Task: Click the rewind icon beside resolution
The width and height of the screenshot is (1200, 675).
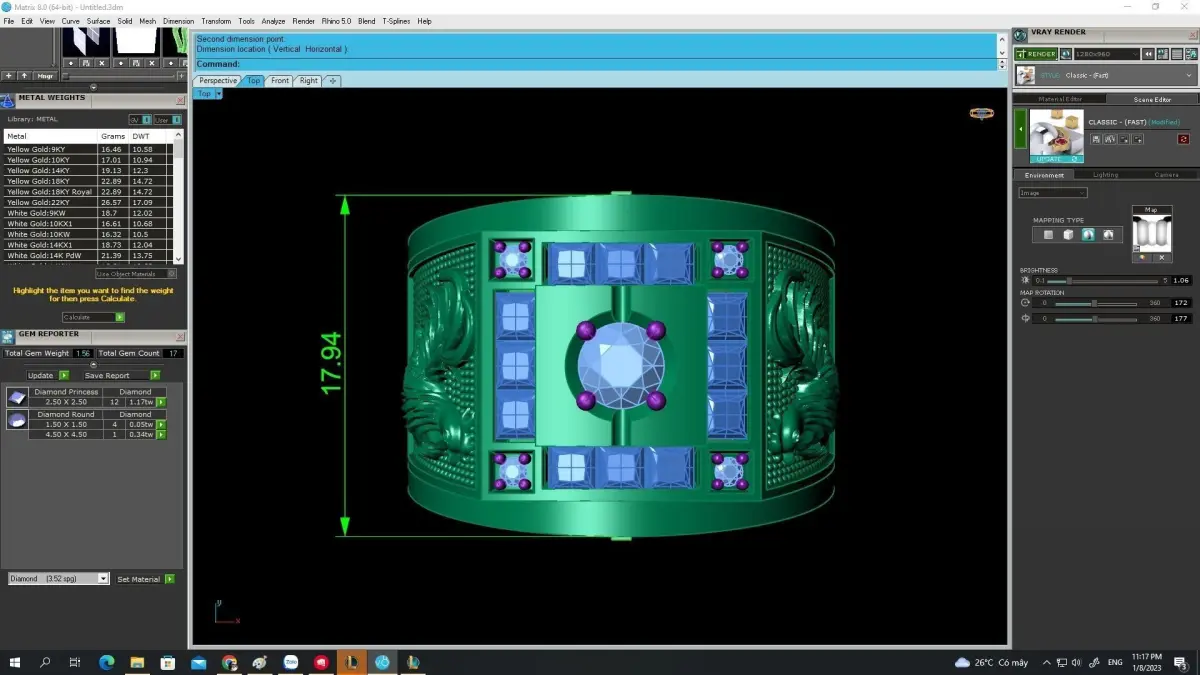Action: point(1150,54)
